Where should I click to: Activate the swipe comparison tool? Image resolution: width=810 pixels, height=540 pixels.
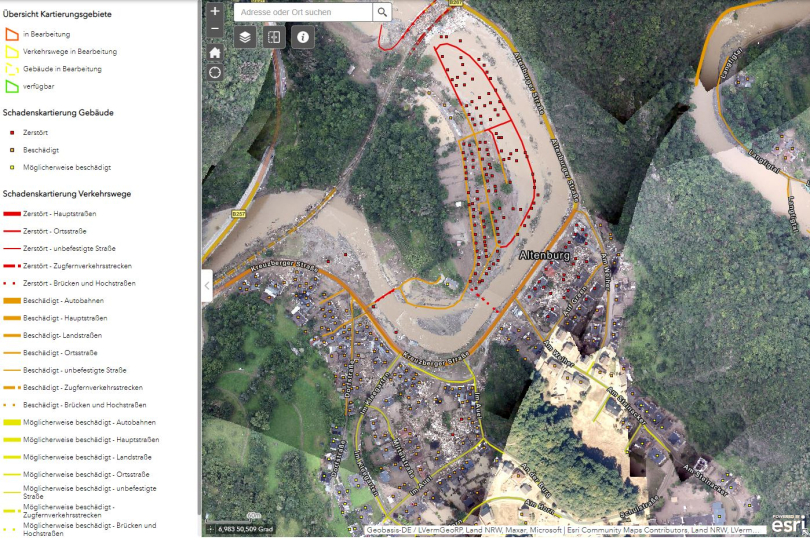click(x=274, y=37)
